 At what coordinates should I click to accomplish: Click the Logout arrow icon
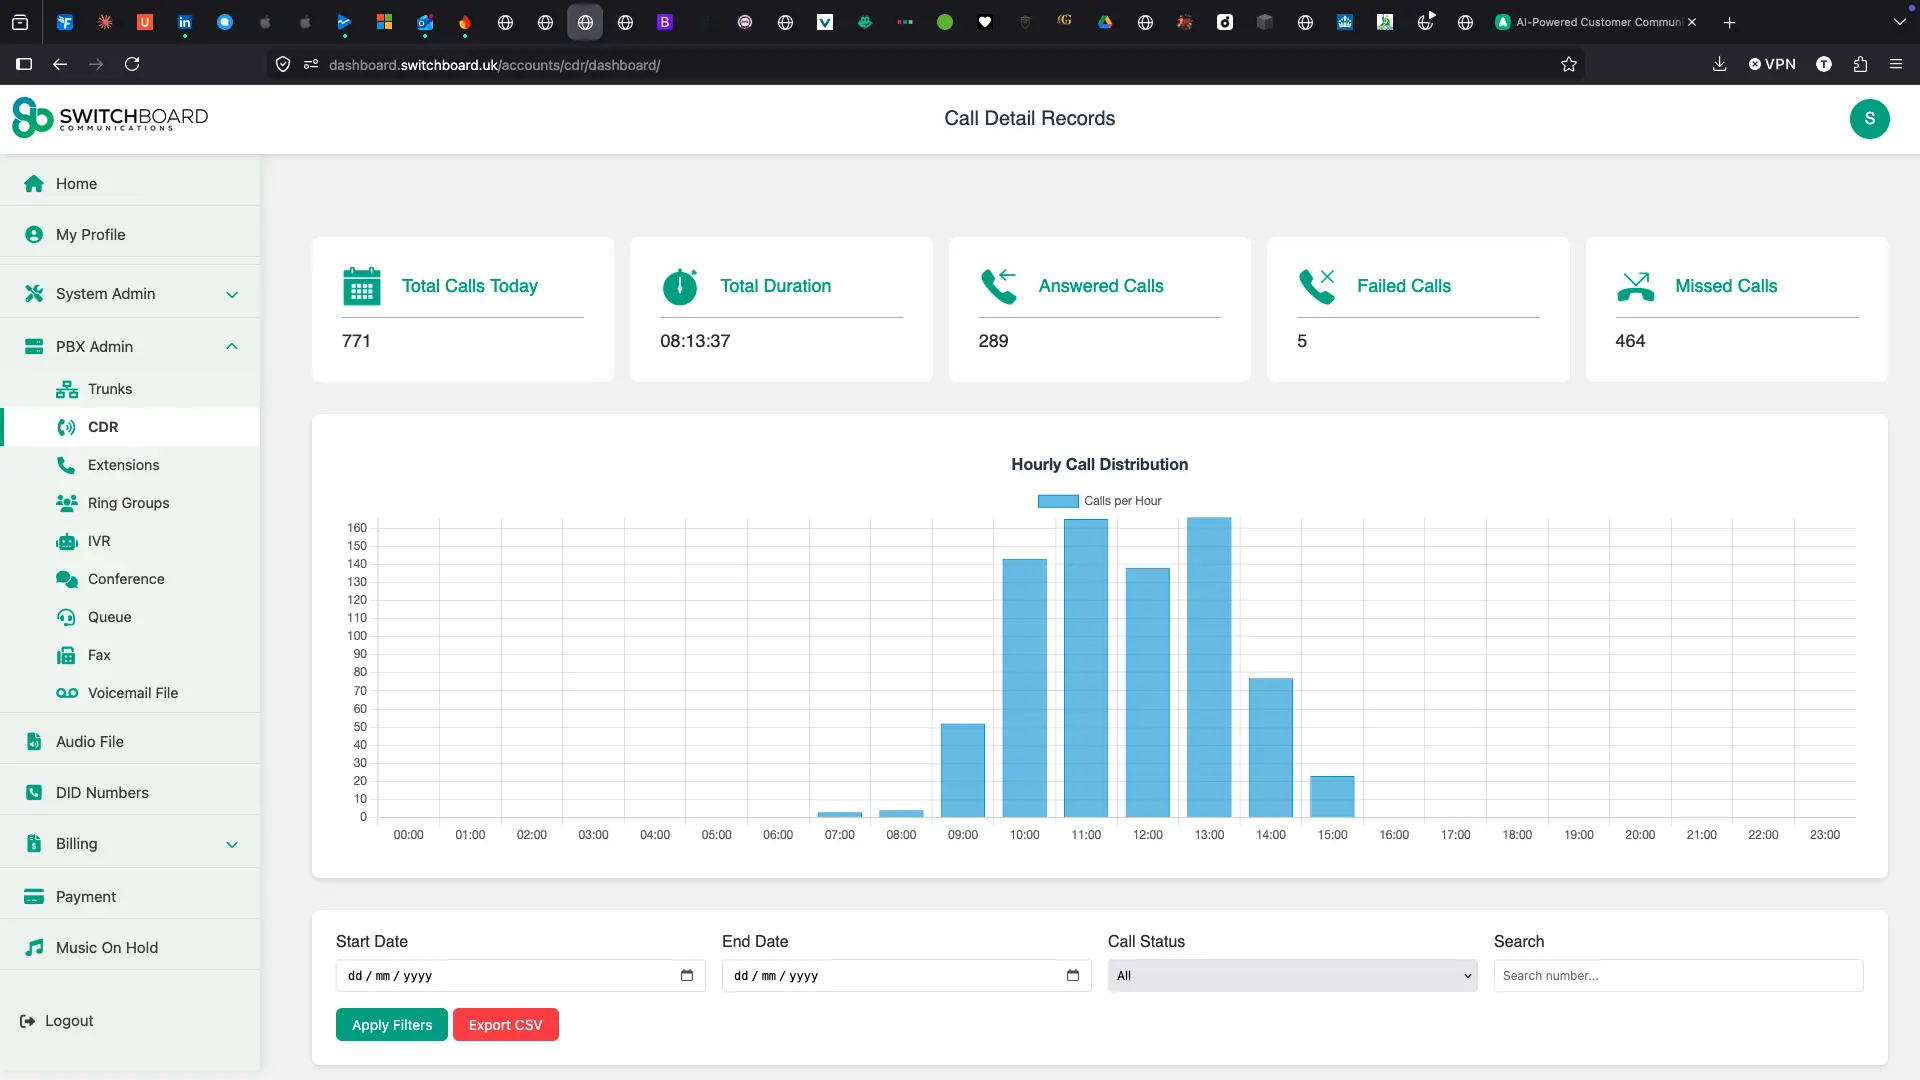(27, 1021)
